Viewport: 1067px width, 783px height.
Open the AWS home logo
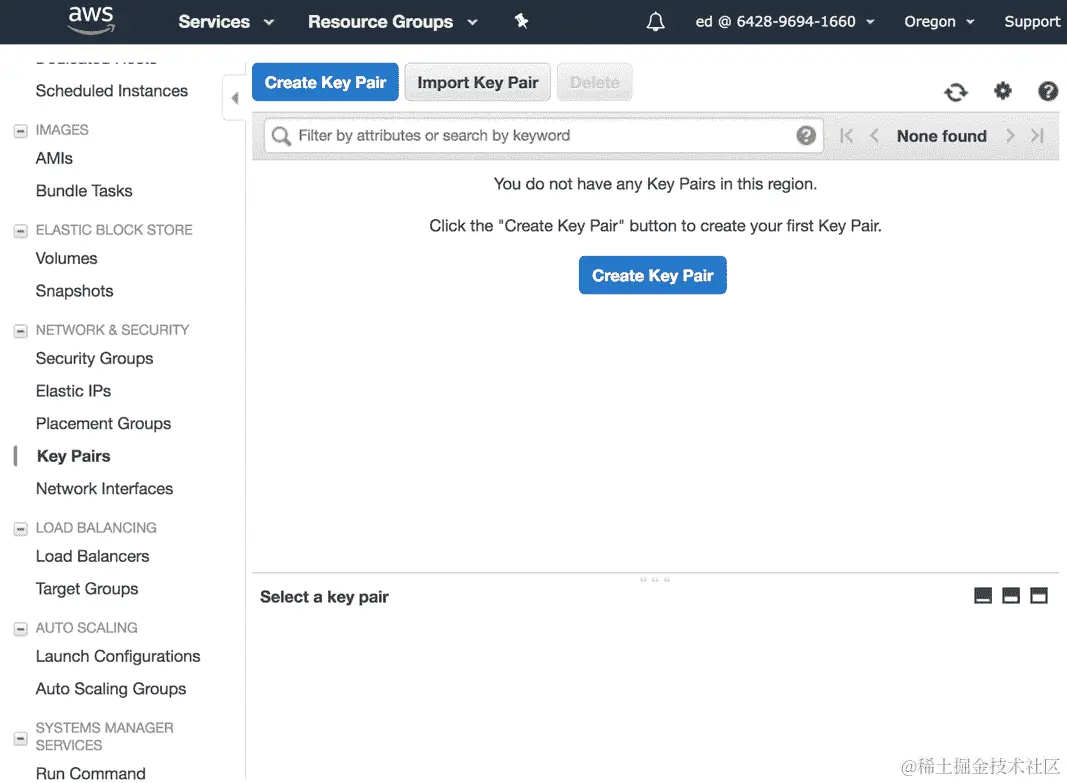tap(91, 20)
